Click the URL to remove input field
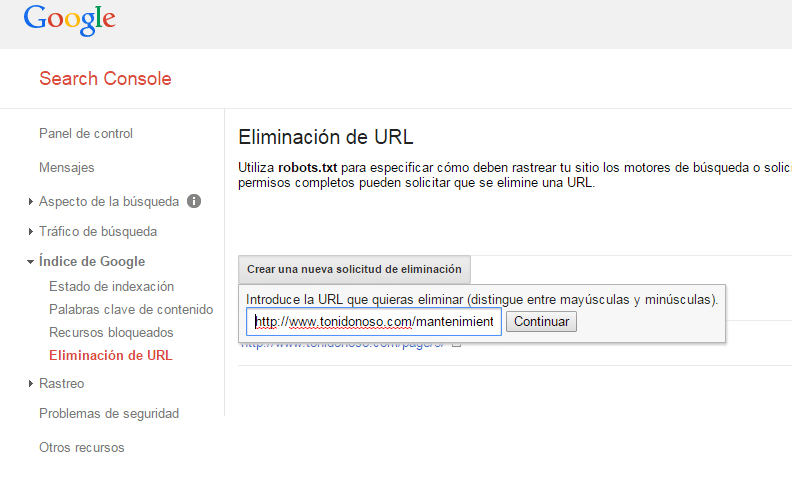792x477 pixels. point(374,322)
